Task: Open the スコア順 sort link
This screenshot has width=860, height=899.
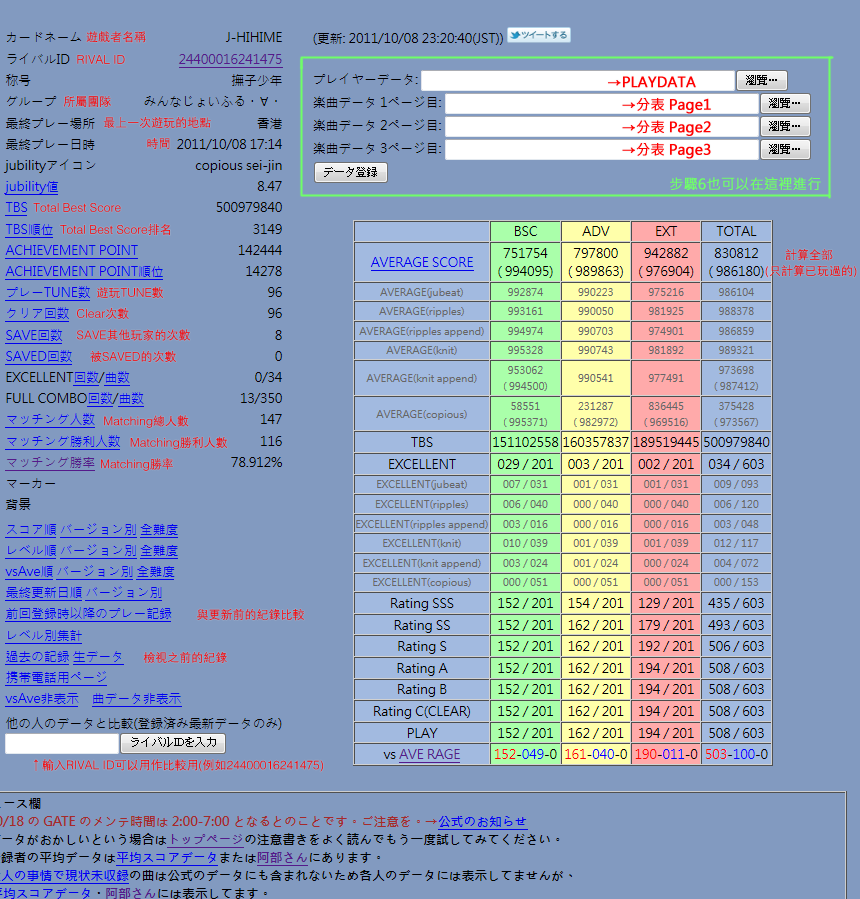Action: (30, 530)
